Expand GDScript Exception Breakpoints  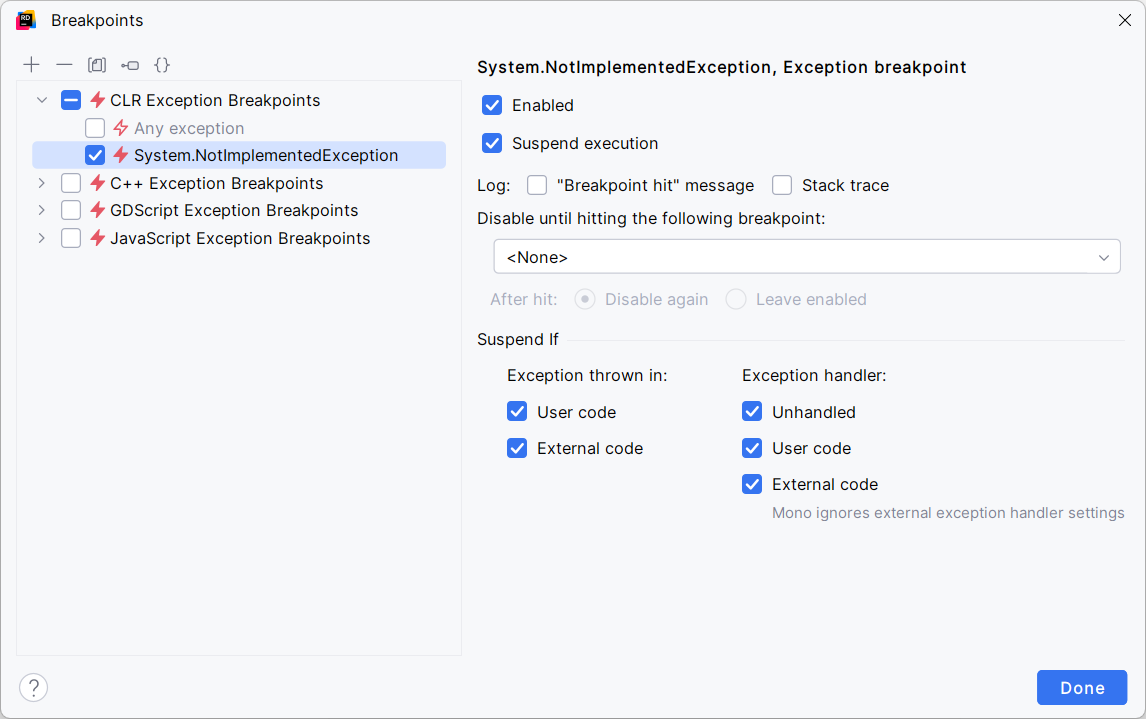41,210
